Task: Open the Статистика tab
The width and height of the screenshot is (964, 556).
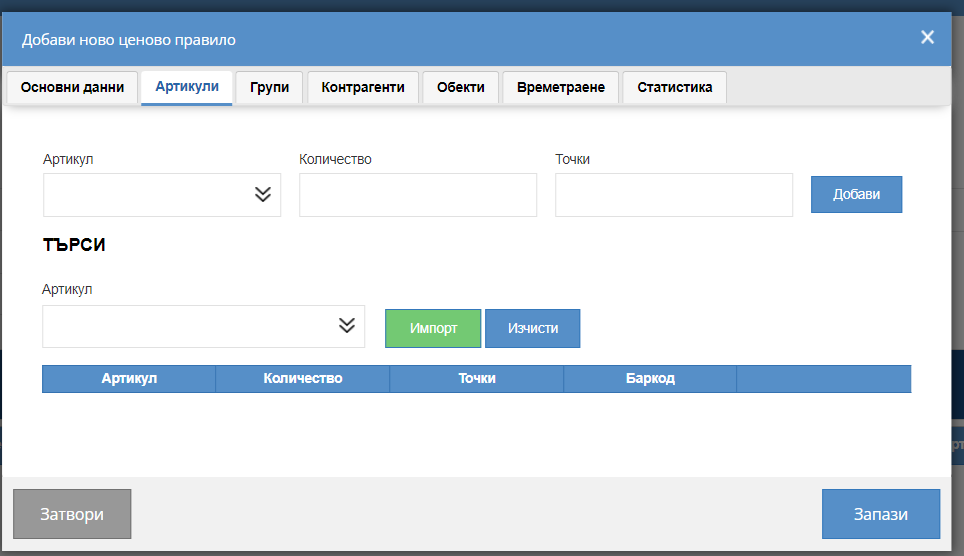Action: click(674, 87)
